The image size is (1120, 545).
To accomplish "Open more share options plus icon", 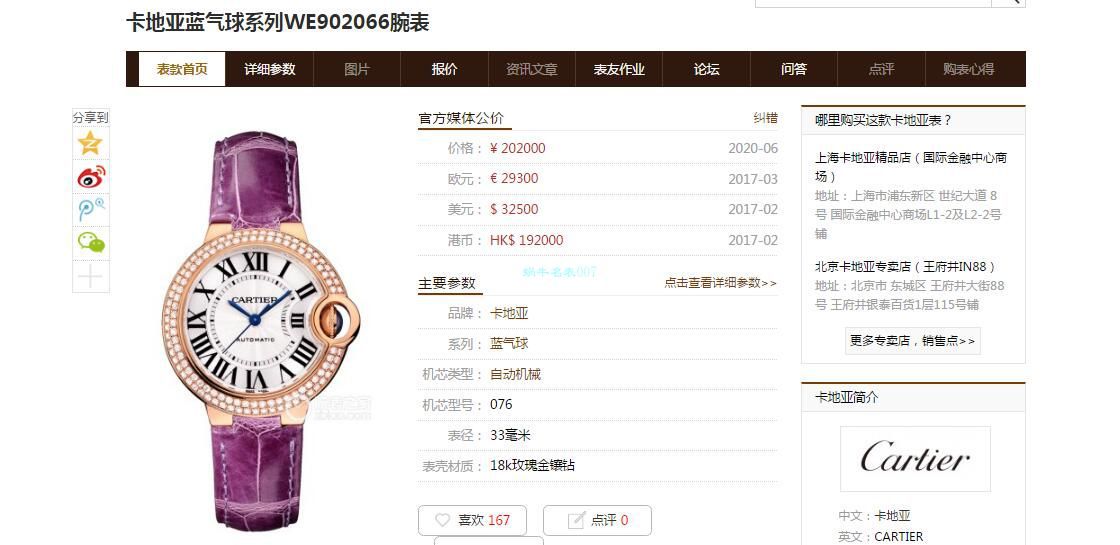I will (x=91, y=276).
